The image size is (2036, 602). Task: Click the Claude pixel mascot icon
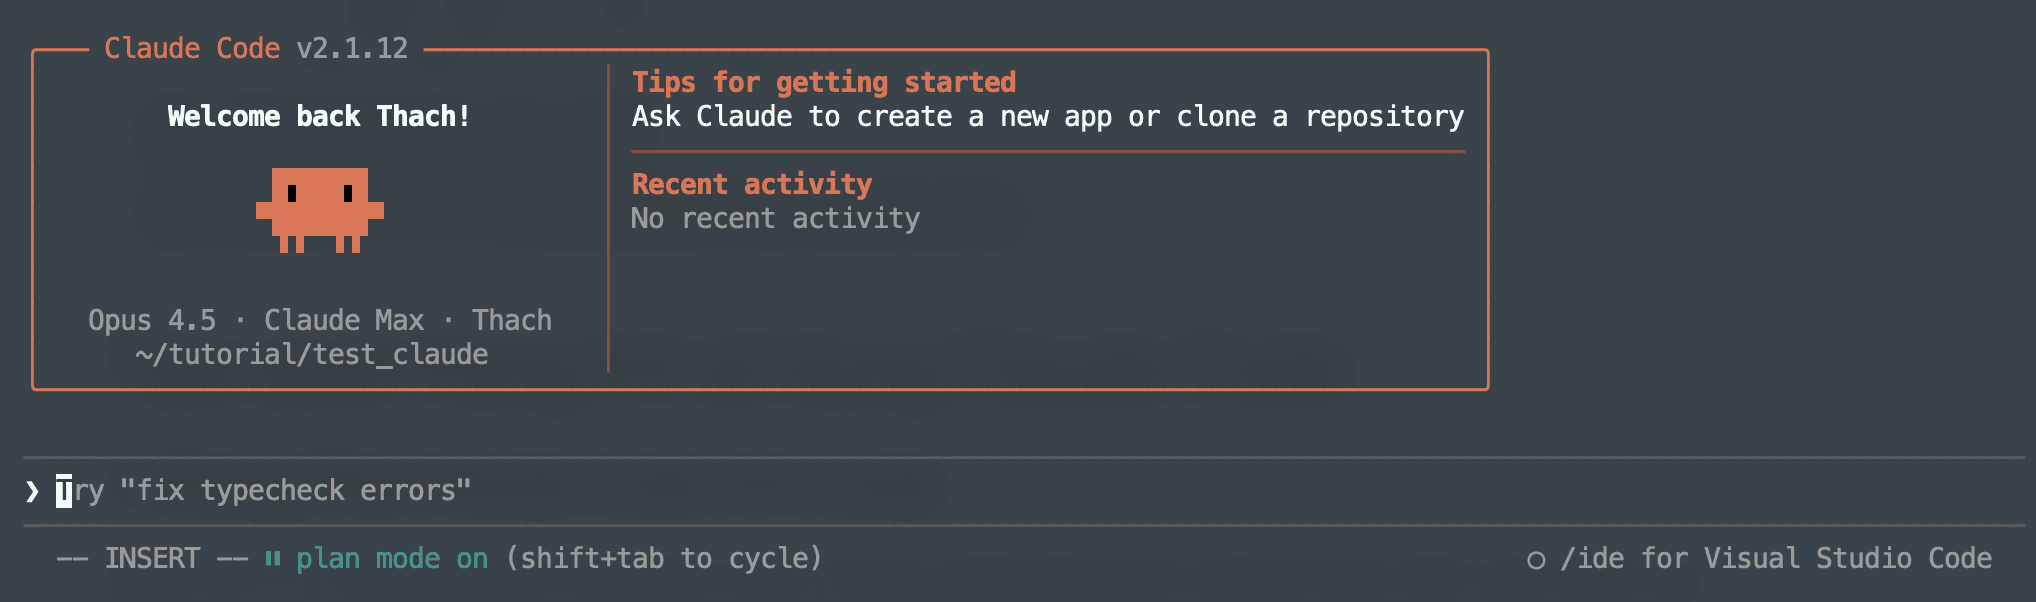click(x=320, y=209)
